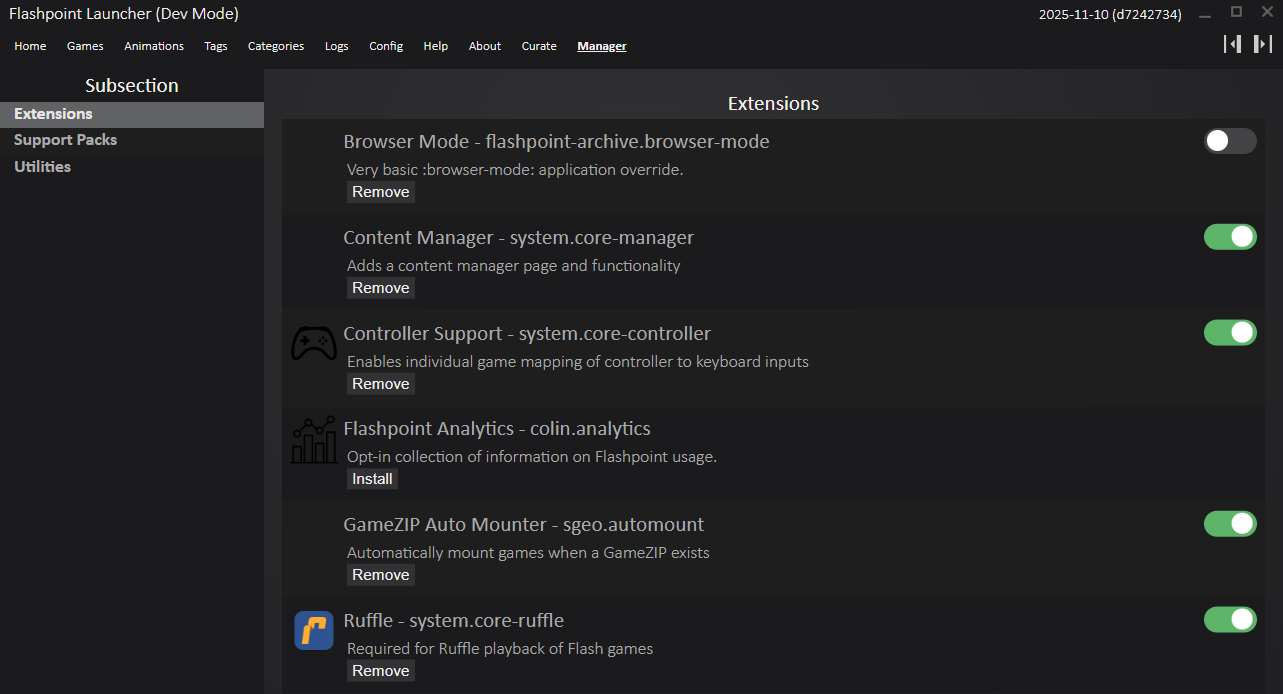This screenshot has height=694, width=1283.
Task: Collapse the right sidebar via top-right icon
Action: pyautogui.click(x=1263, y=44)
